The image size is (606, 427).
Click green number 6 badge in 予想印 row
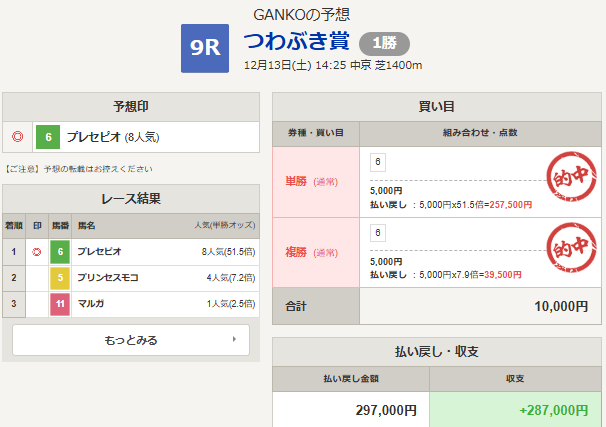(x=48, y=137)
